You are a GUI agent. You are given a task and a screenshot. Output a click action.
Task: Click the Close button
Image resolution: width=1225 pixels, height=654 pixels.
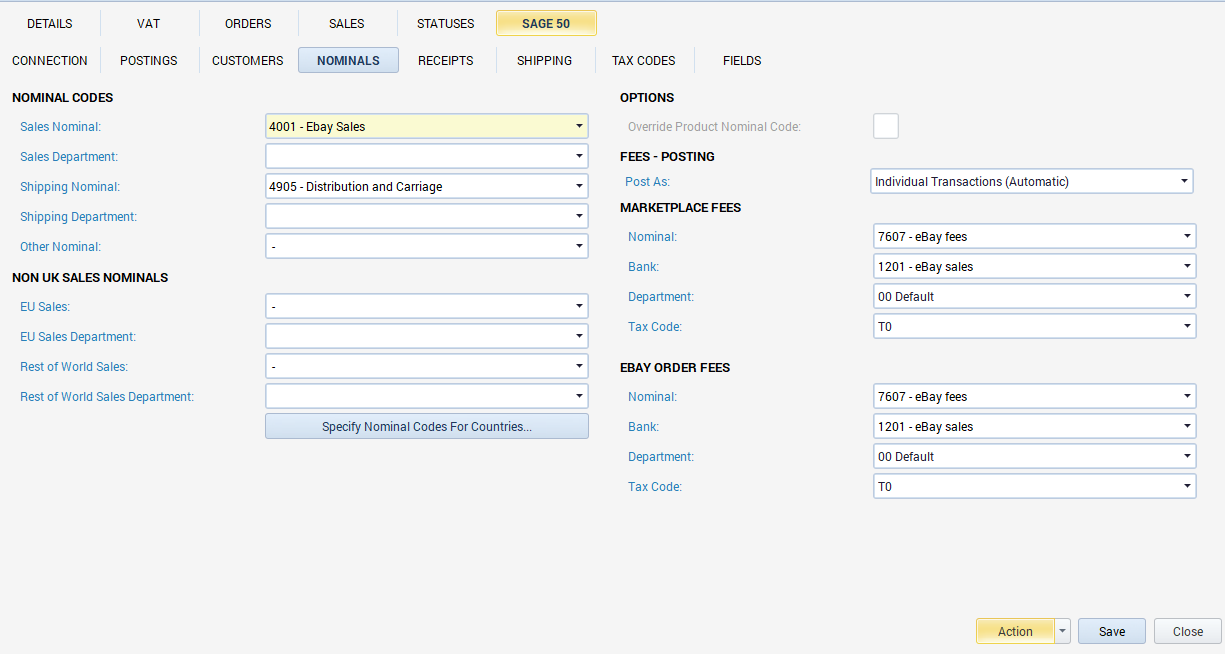pyautogui.click(x=1187, y=632)
